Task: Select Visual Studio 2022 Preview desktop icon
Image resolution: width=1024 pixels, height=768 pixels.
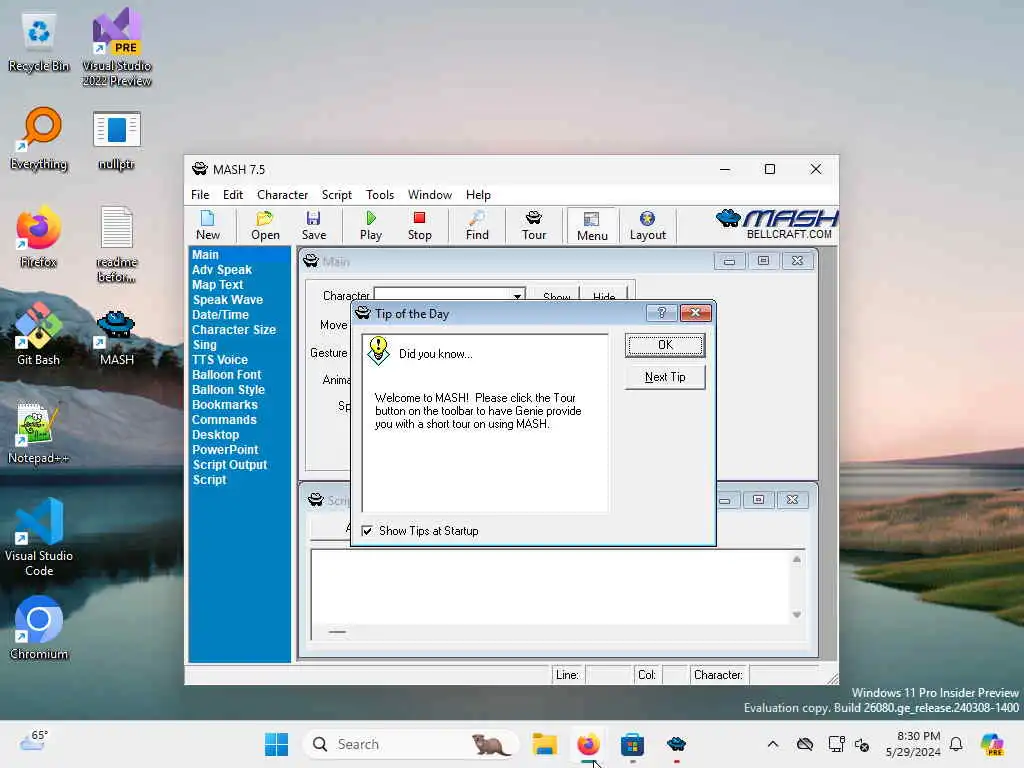Action: pyautogui.click(x=117, y=48)
